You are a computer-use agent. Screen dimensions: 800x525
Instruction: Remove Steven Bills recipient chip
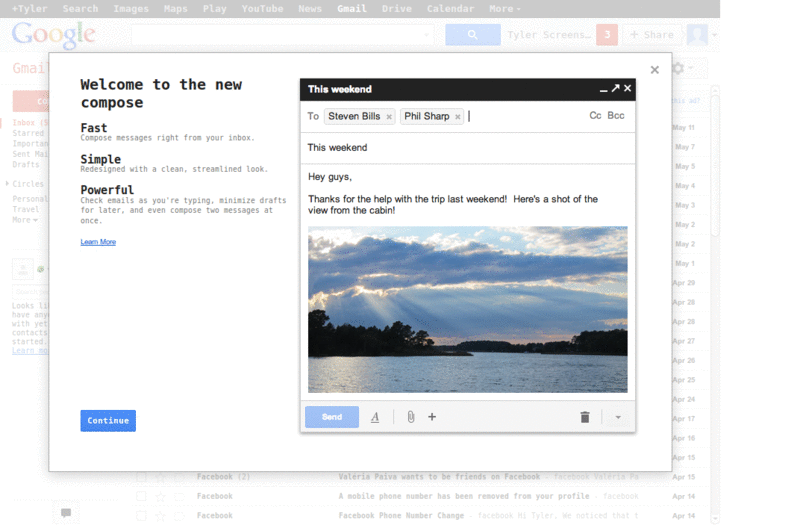click(x=389, y=117)
